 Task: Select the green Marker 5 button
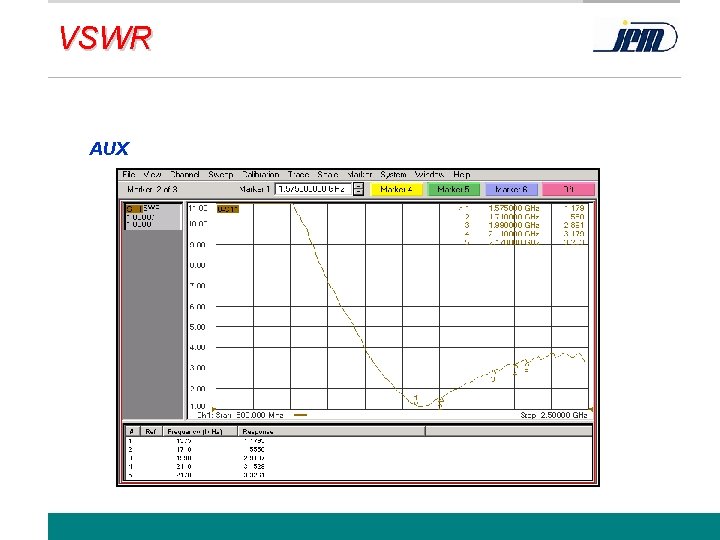click(x=454, y=189)
